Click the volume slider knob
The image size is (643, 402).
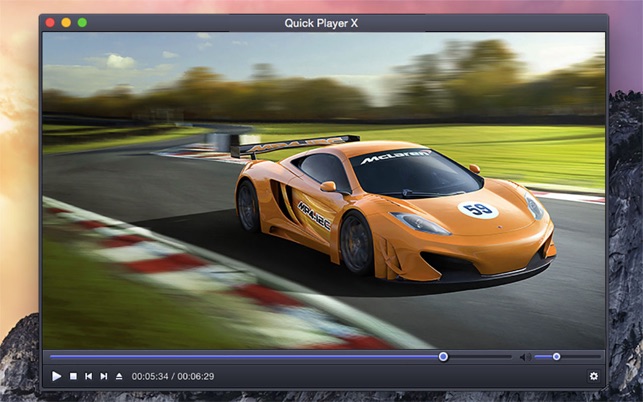[x=556, y=356]
